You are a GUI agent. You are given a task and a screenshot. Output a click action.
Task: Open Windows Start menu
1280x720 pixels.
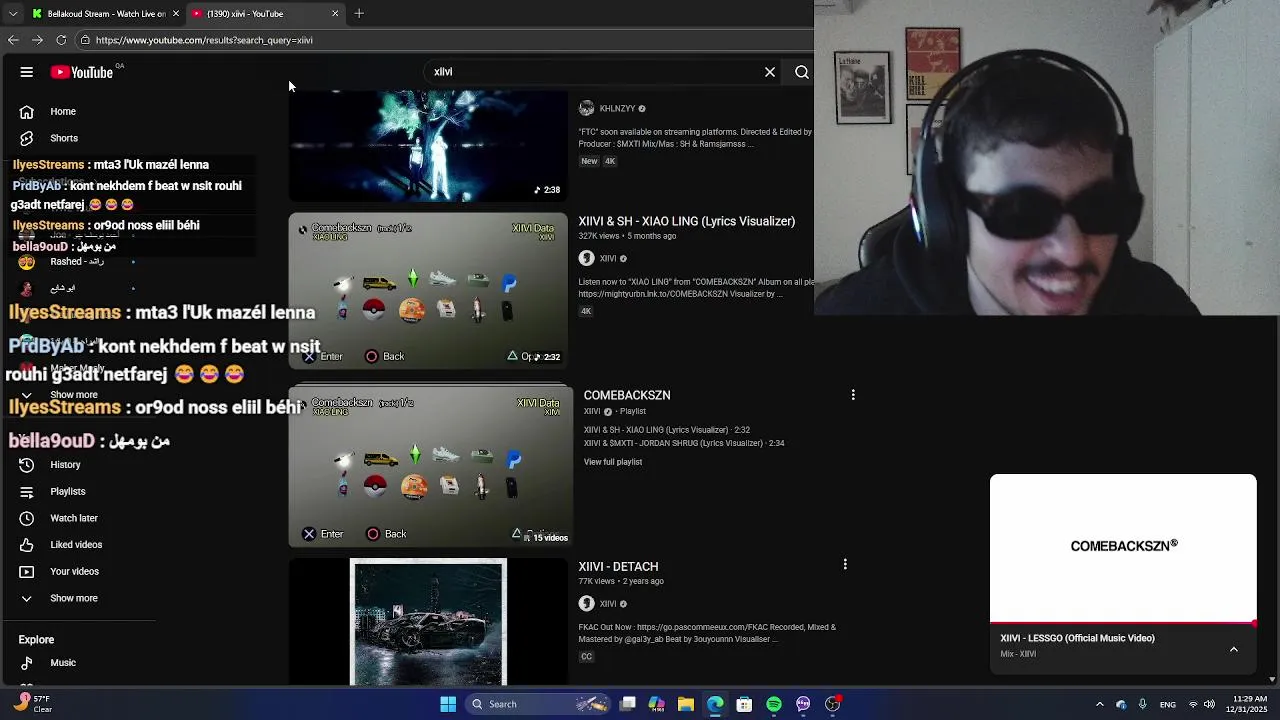448,704
